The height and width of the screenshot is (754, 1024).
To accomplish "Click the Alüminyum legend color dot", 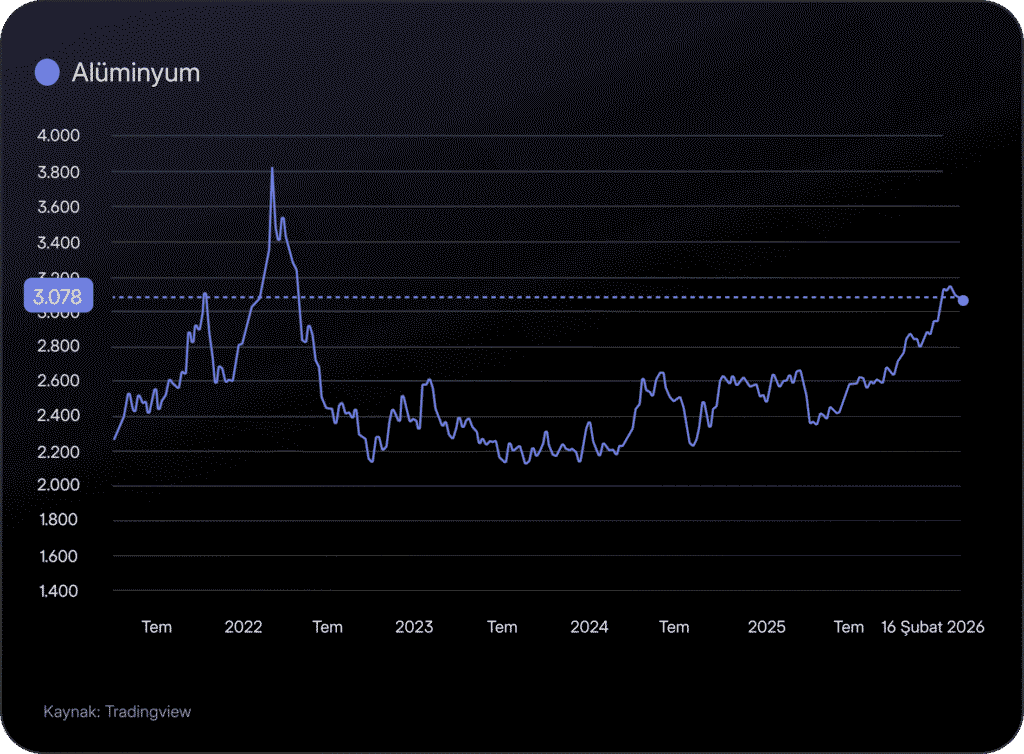I will pos(48,73).
